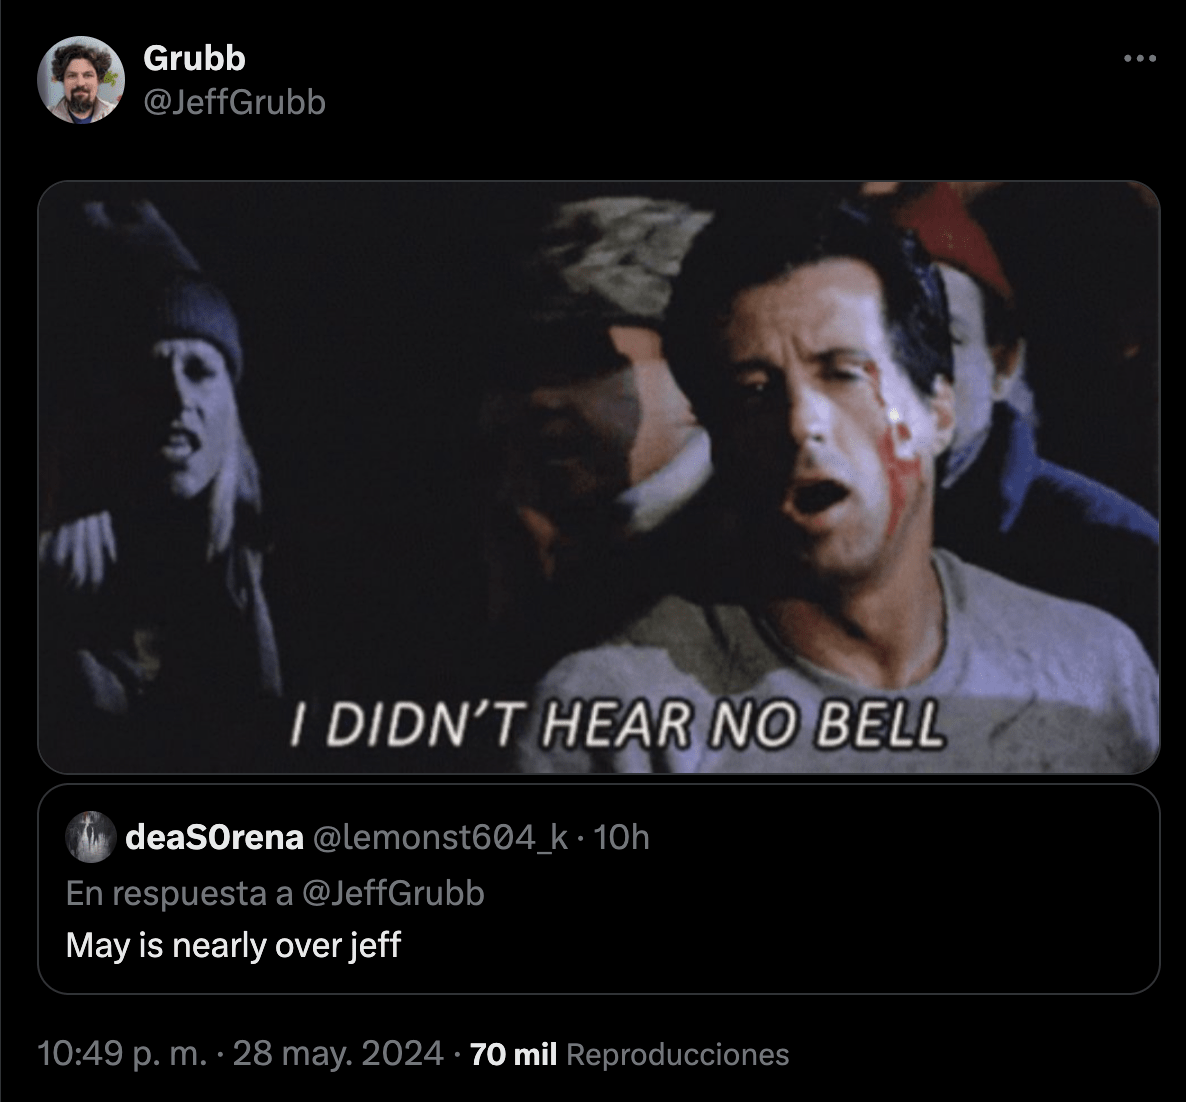Play the 'I didn't hear no bell' GIF
Image resolution: width=1186 pixels, height=1102 pixels.
[x=598, y=476]
